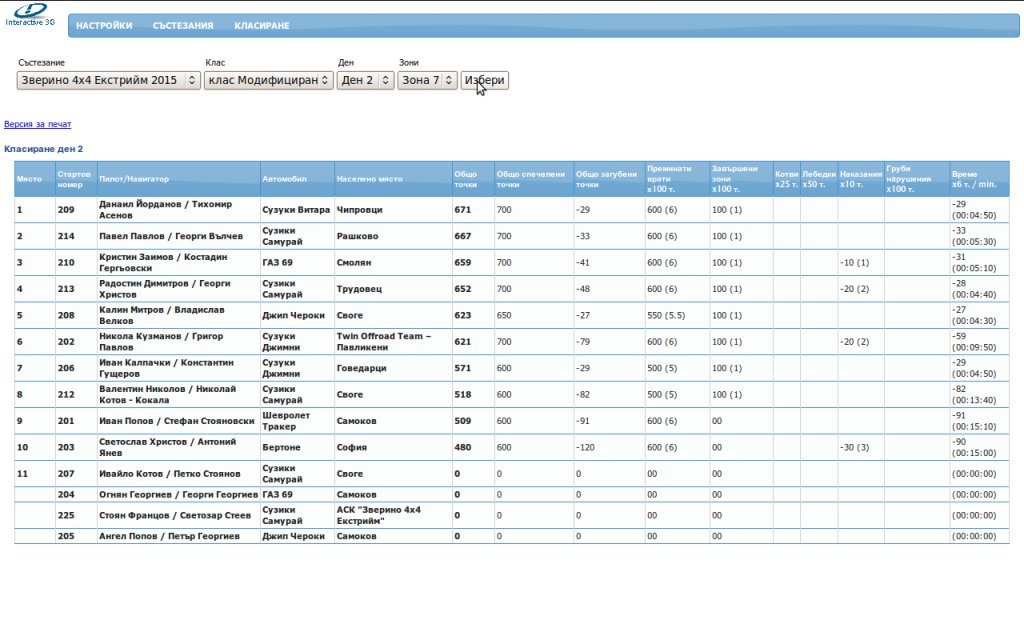This screenshot has height=640, width=1024.
Task: Expand the Състезание dropdown
Action: pyautogui.click(x=109, y=81)
